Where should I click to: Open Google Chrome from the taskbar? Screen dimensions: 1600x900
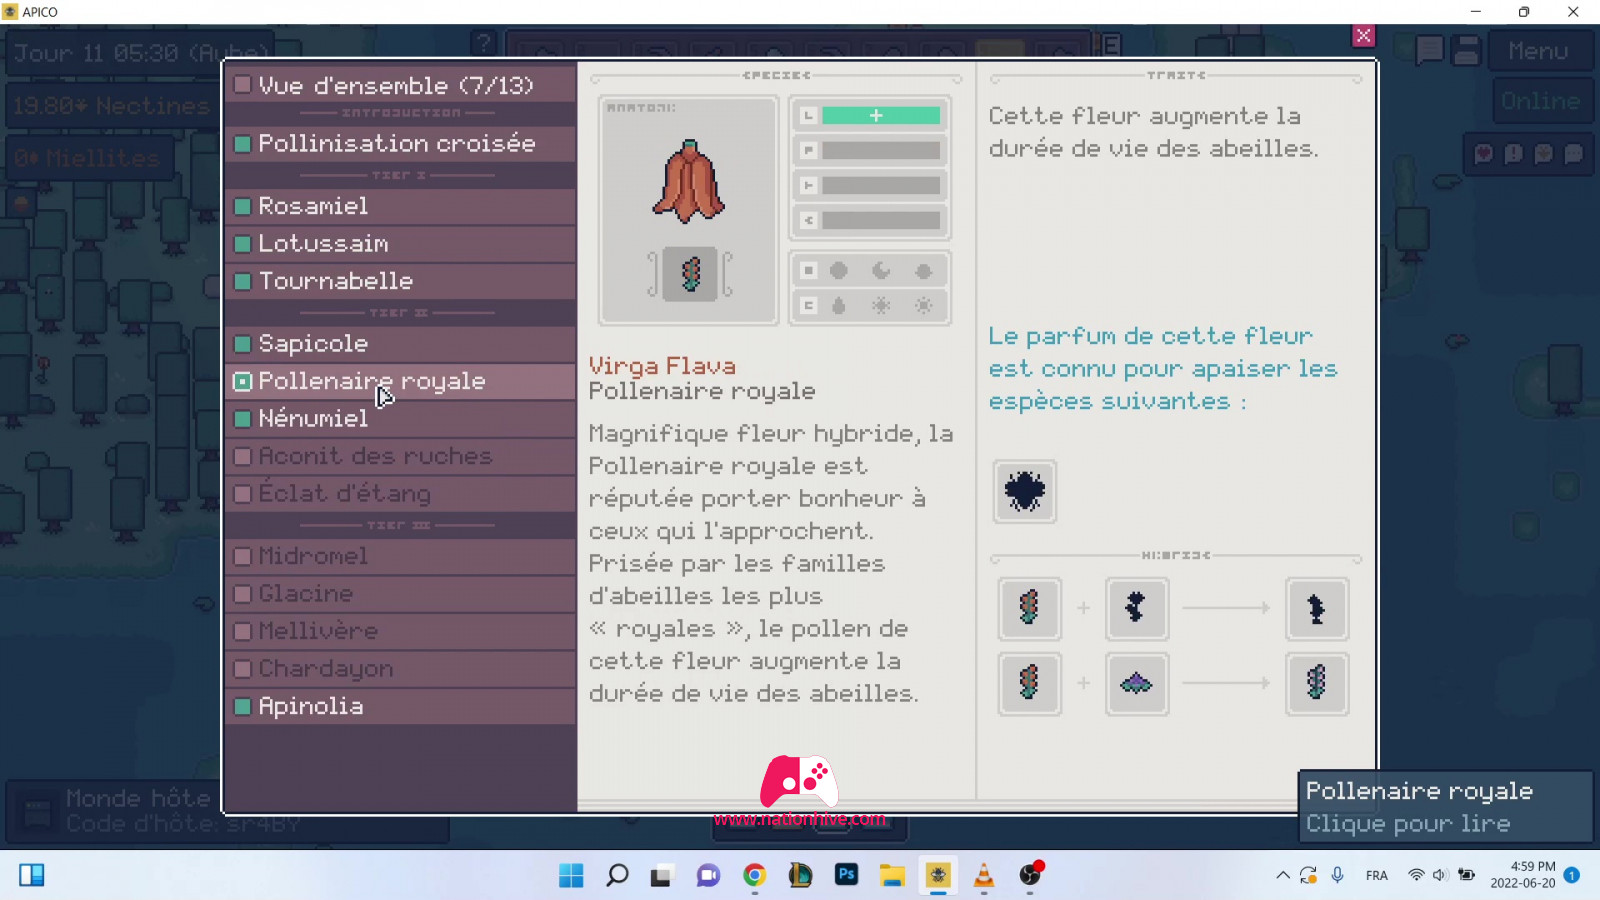(754, 875)
